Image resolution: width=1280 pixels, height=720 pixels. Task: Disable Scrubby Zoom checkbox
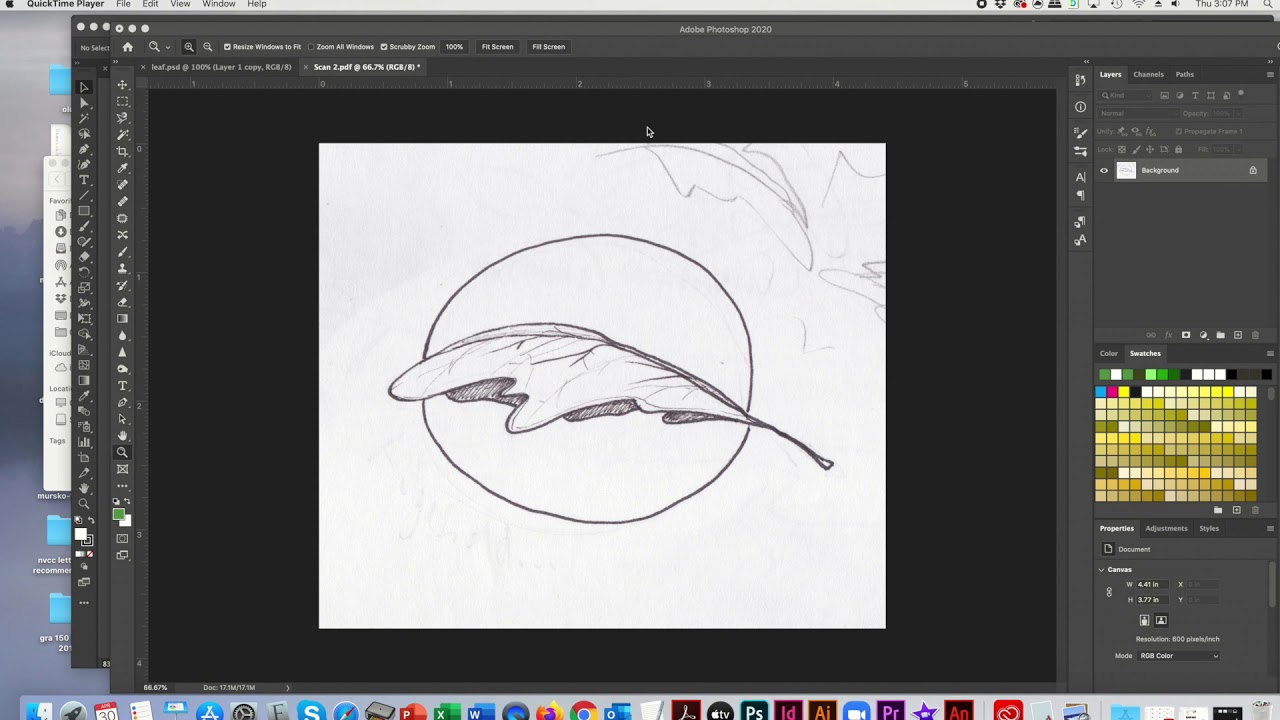coord(384,47)
